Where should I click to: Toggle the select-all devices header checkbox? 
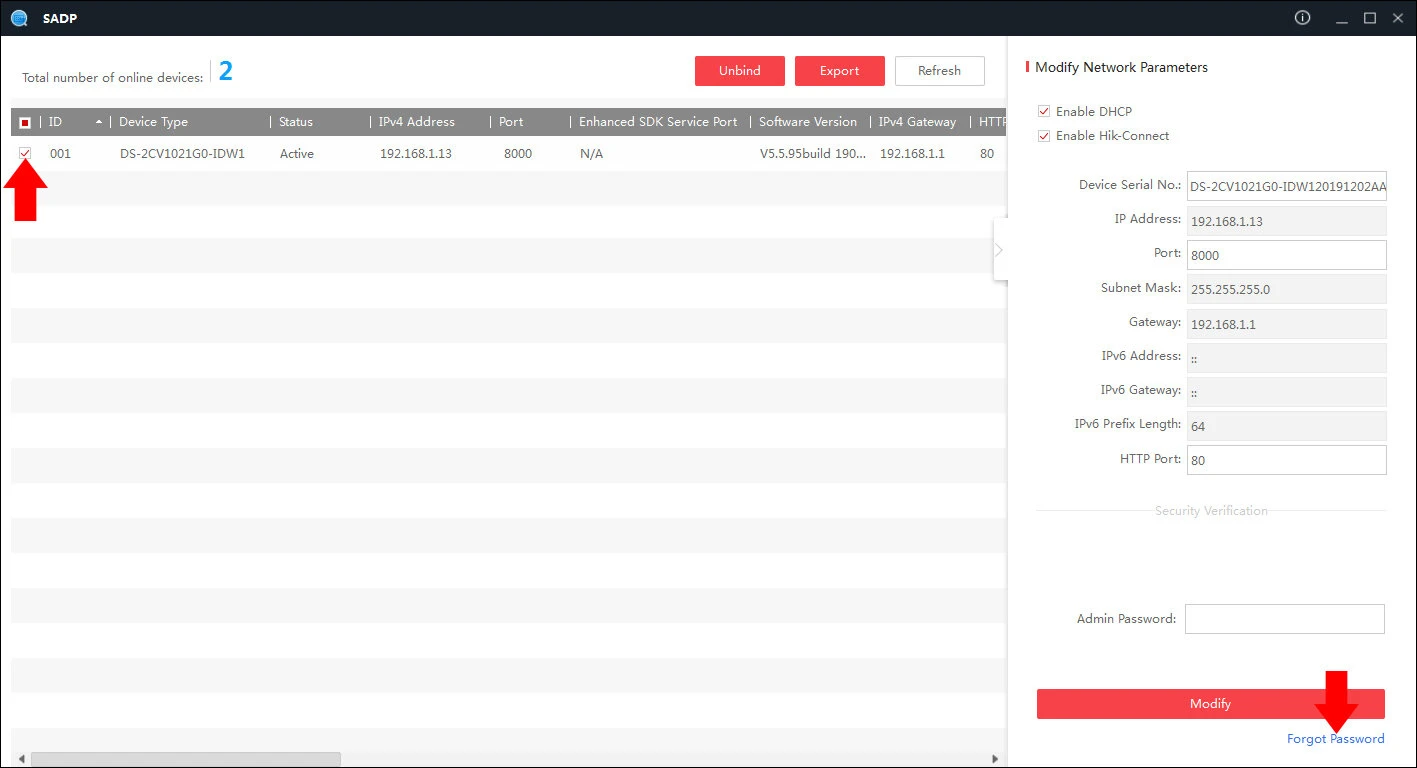25,122
